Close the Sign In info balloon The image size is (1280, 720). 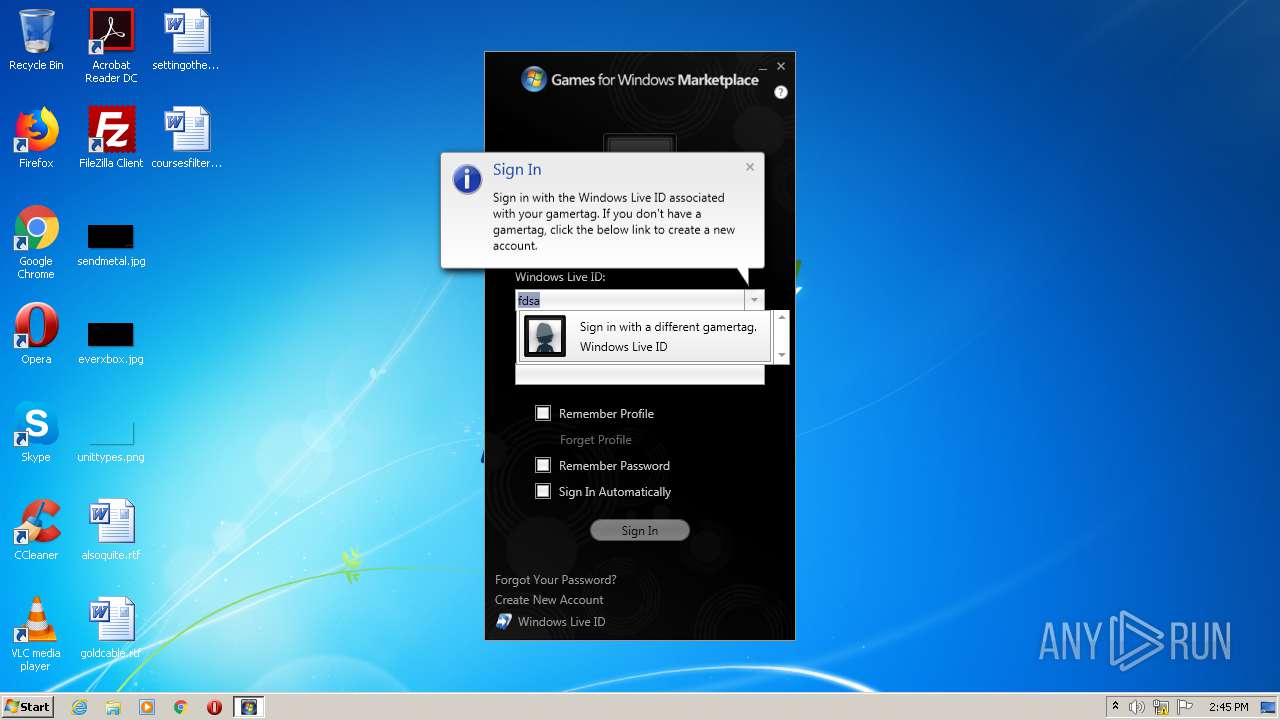[750, 167]
